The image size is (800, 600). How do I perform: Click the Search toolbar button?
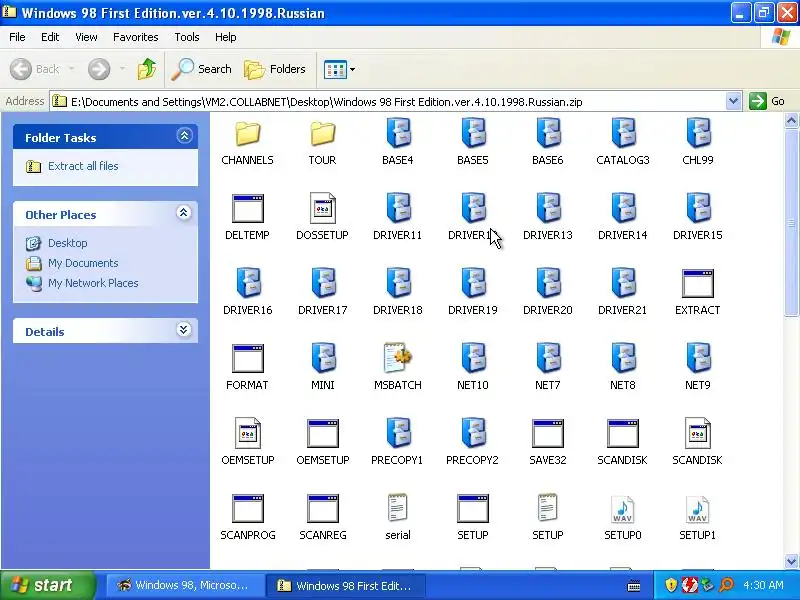(202, 69)
